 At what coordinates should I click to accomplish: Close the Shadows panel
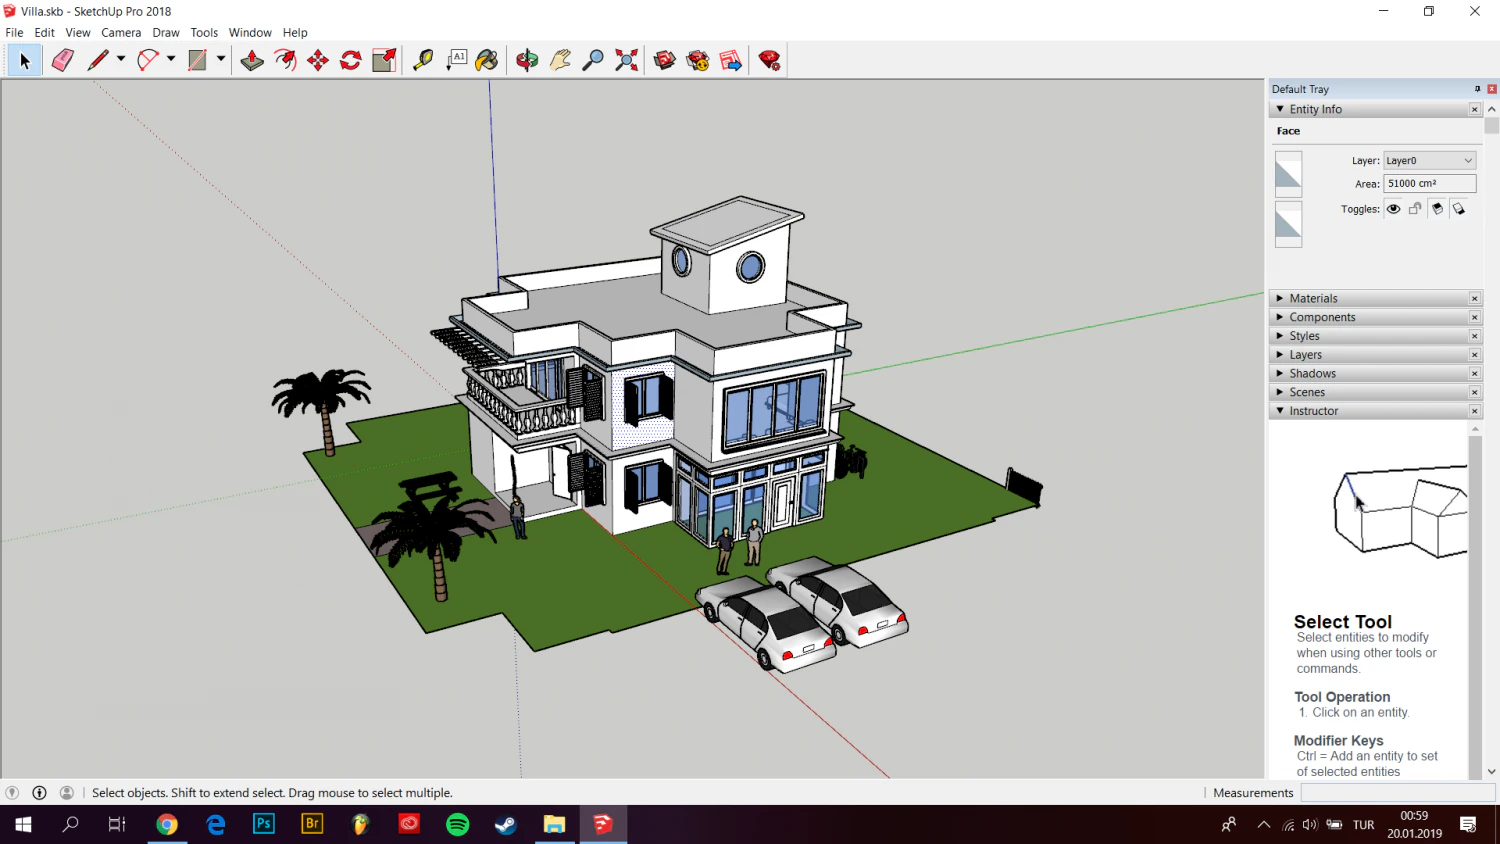pos(1475,373)
